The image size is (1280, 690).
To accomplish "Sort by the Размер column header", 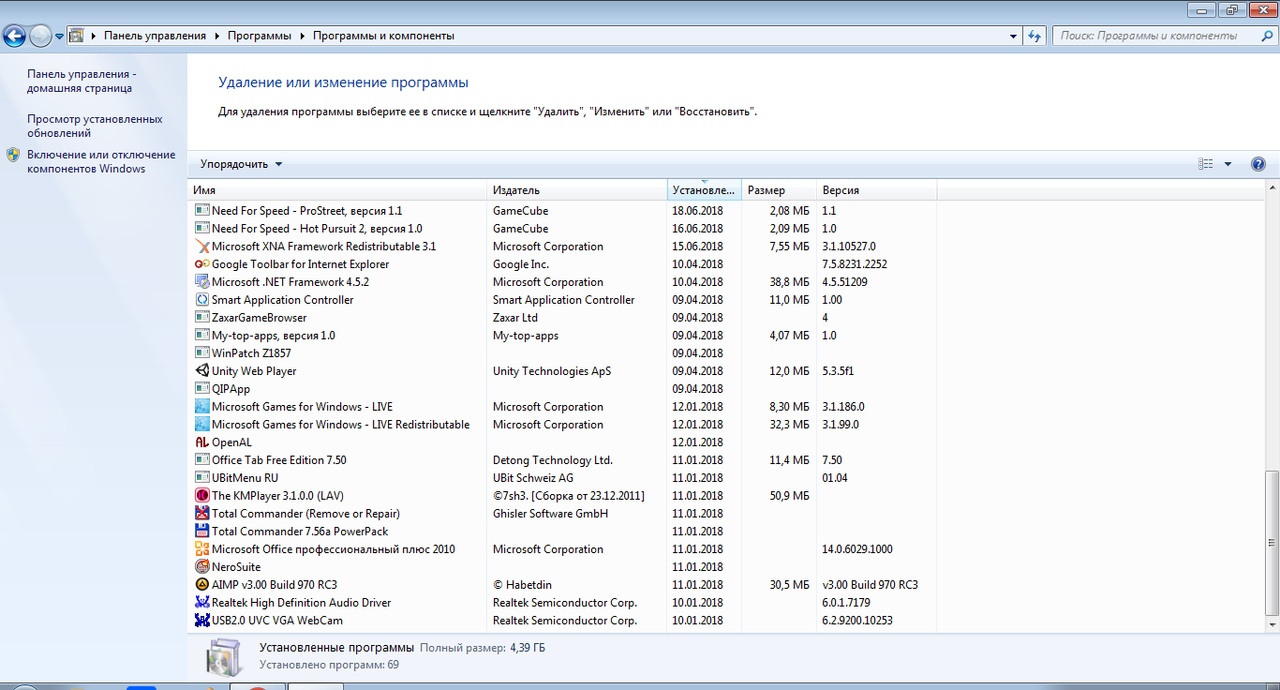I will point(779,190).
